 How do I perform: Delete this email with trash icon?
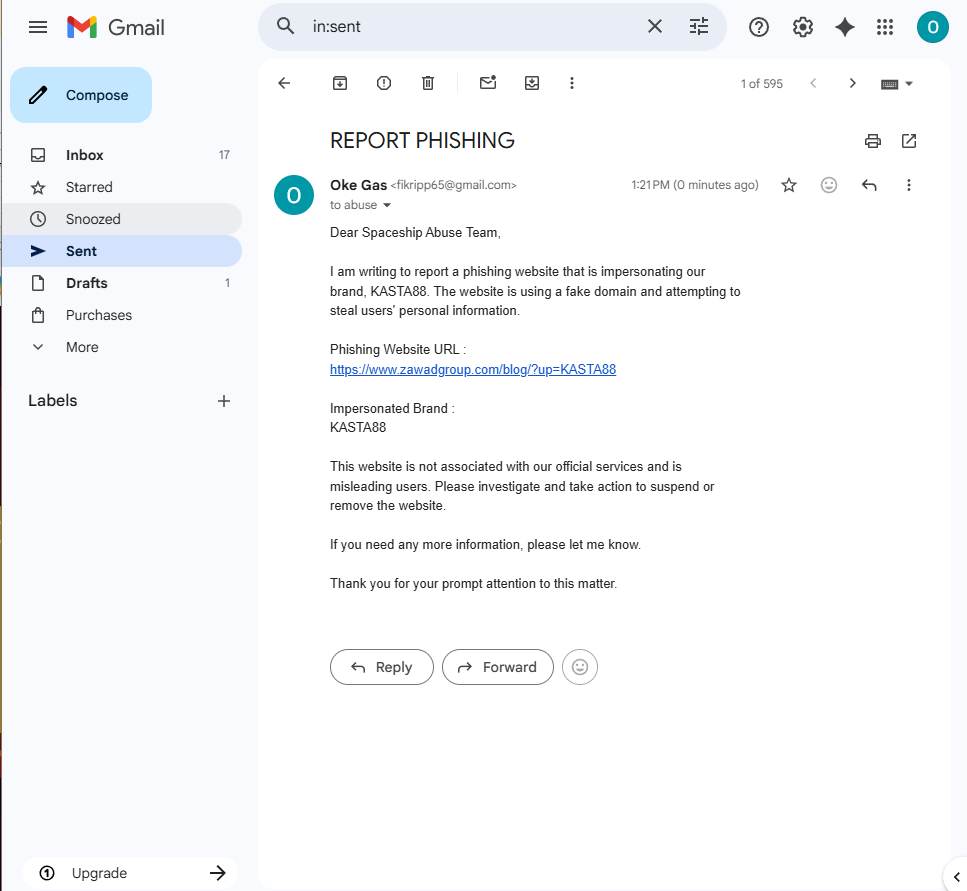pyautogui.click(x=427, y=83)
